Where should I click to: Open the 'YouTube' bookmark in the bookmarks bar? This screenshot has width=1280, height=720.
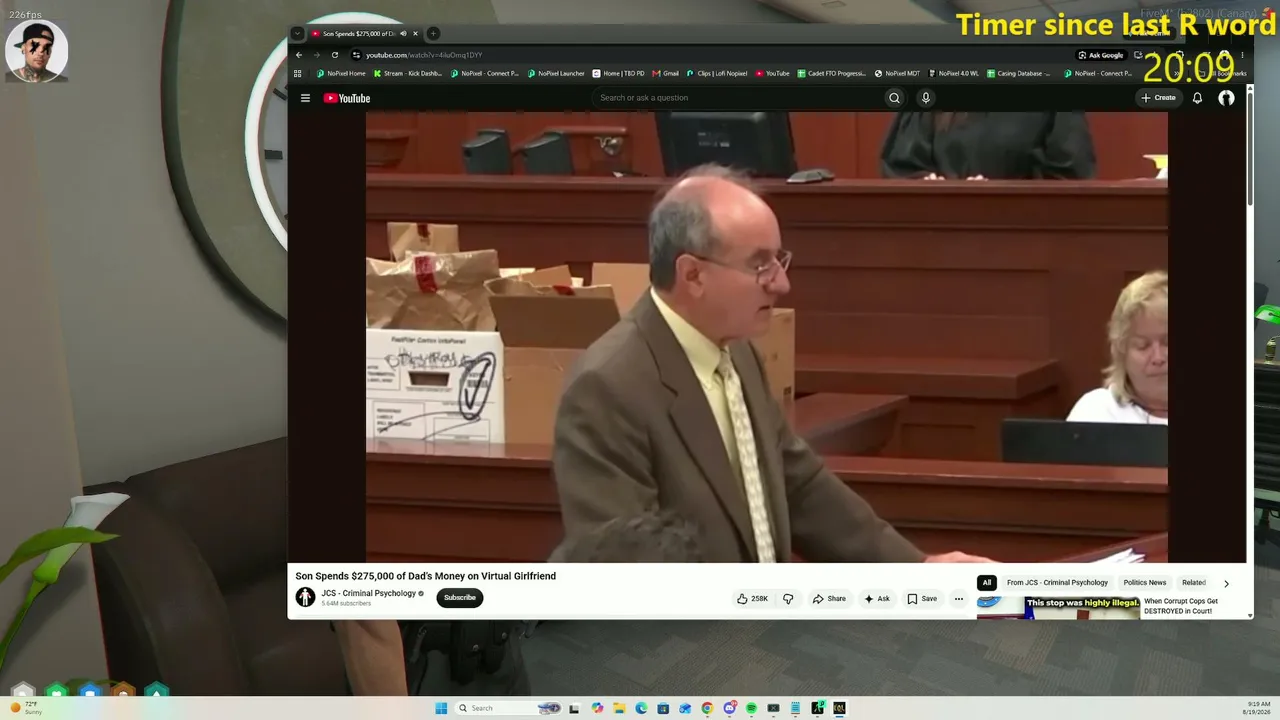click(x=772, y=73)
